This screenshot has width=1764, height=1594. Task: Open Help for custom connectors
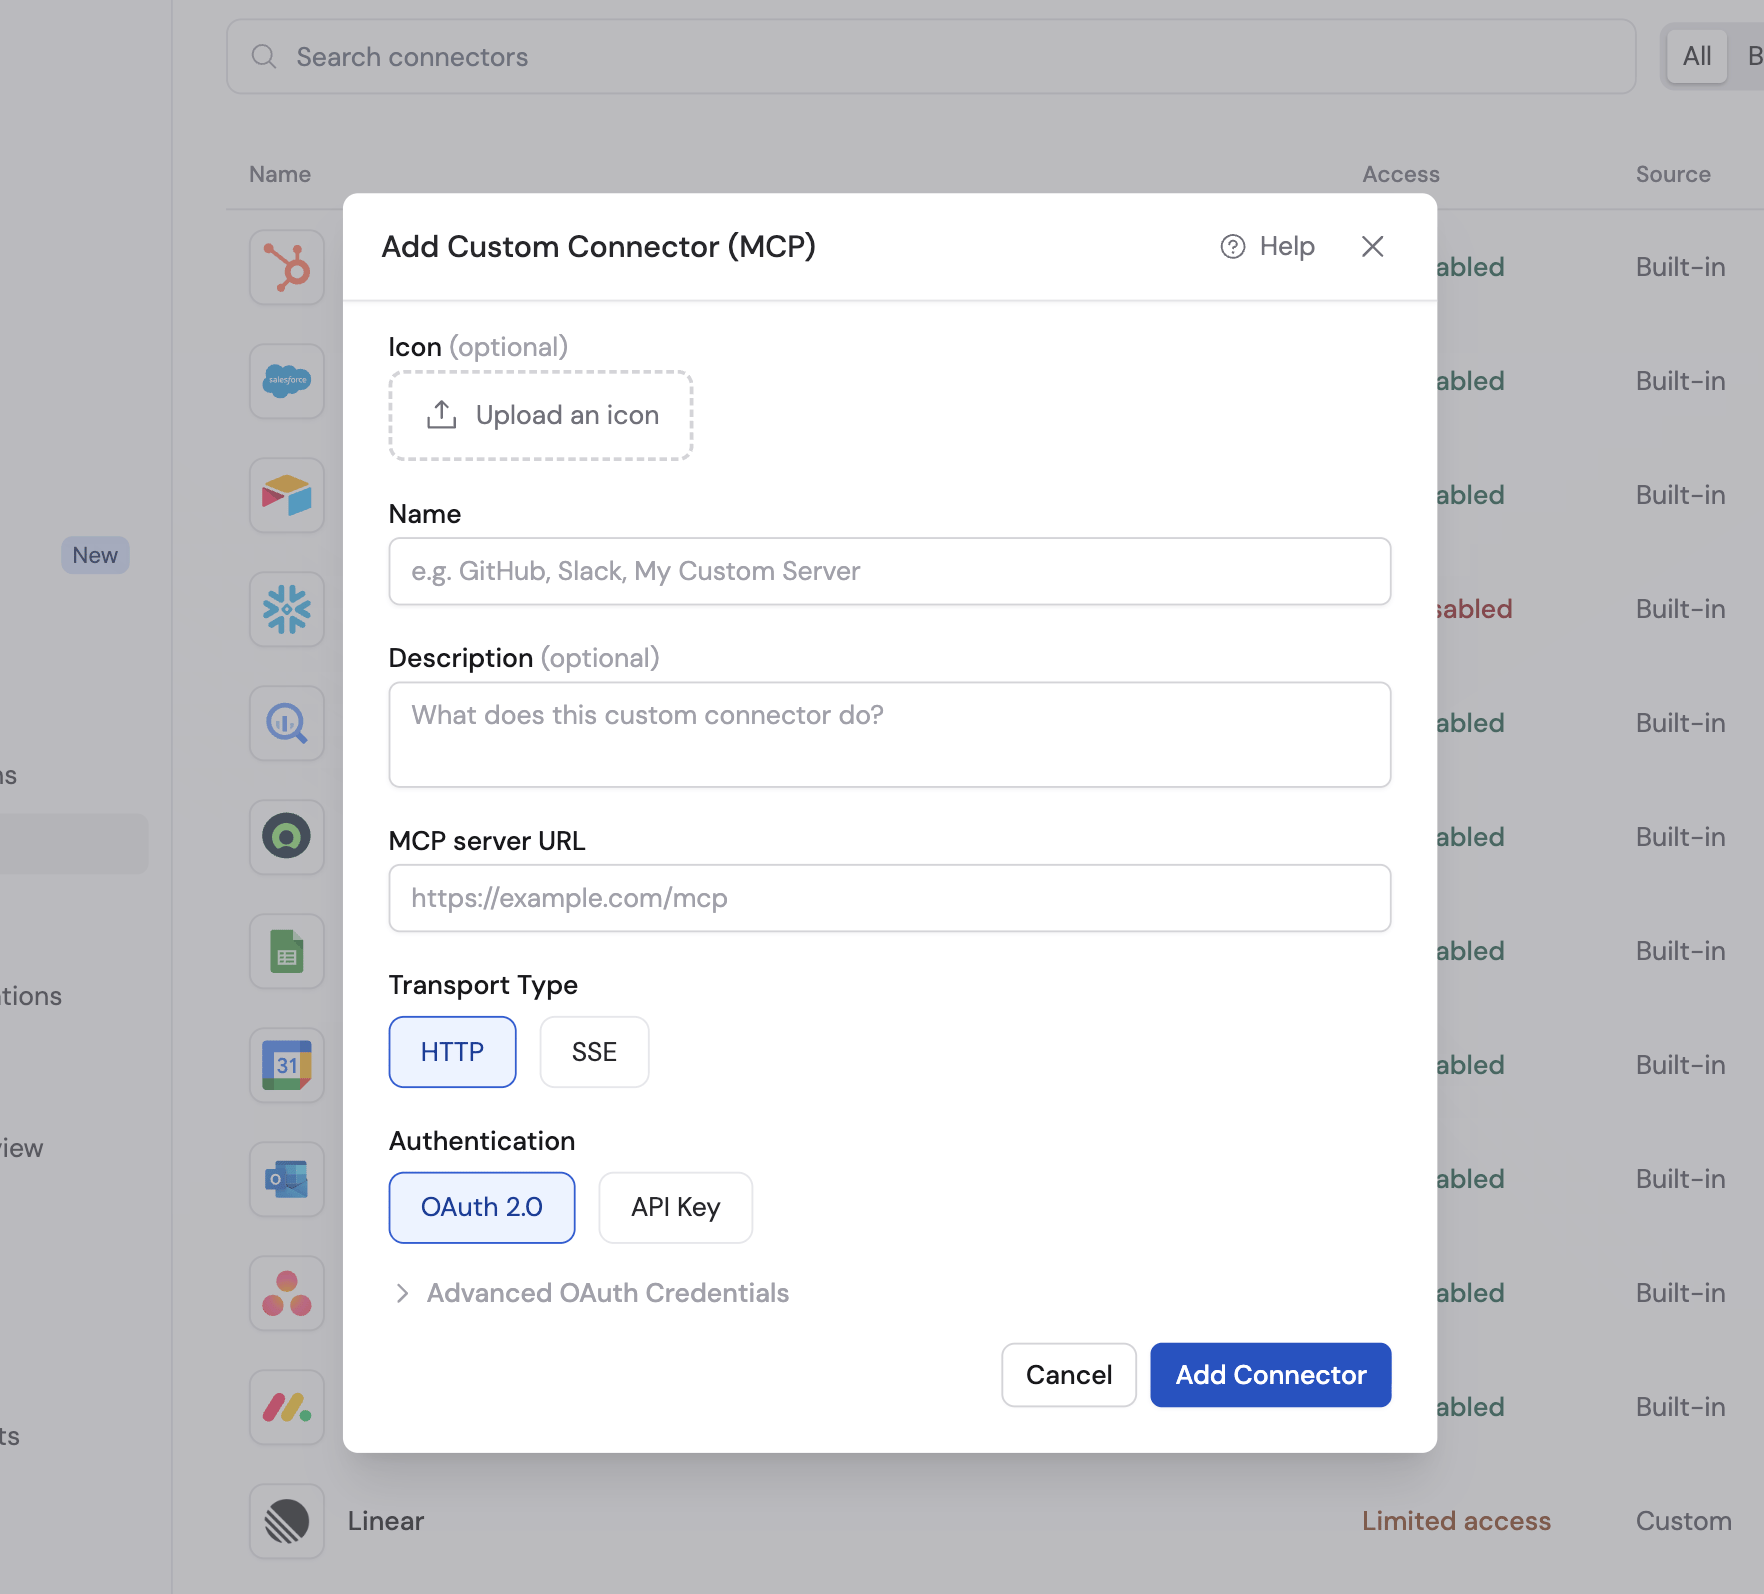tap(1267, 246)
